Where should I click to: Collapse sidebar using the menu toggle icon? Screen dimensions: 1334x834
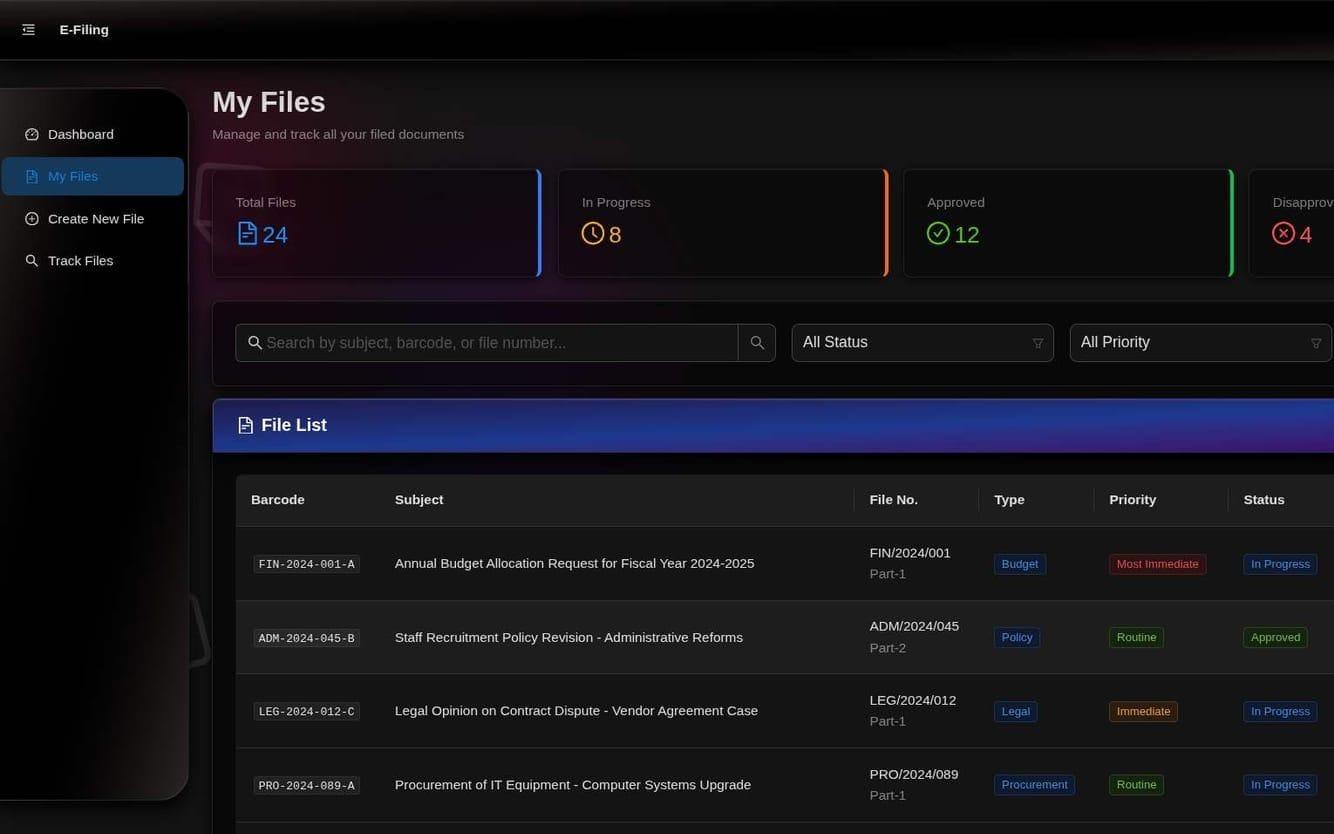coord(28,30)
